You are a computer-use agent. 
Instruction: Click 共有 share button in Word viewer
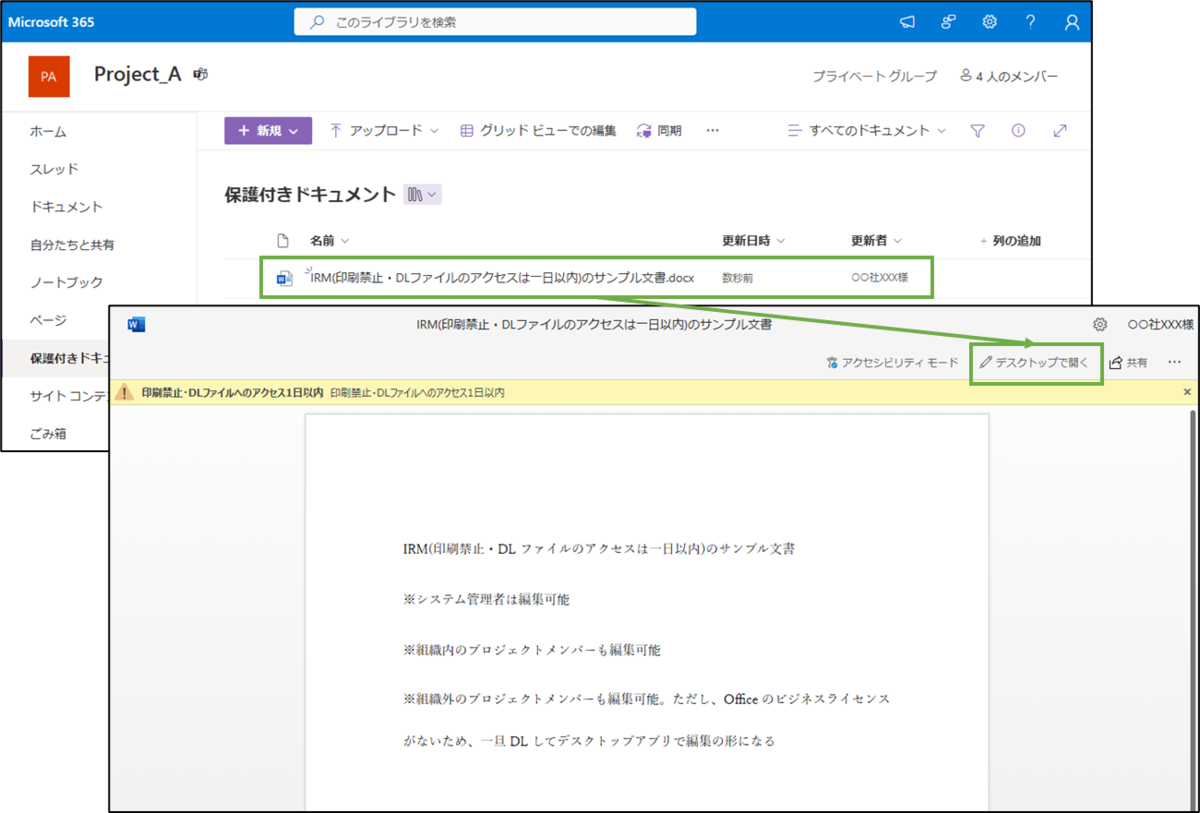coord(1129,362)
